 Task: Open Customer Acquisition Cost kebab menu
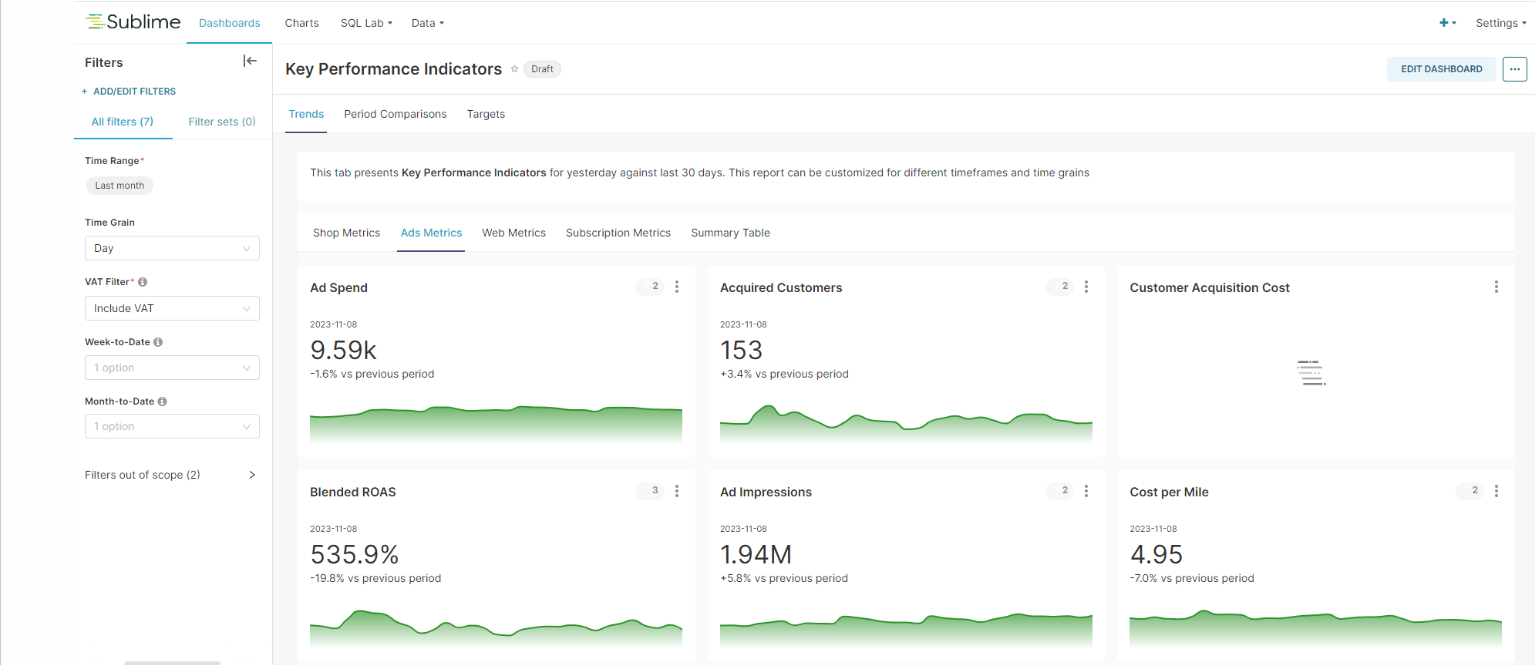[x=1496, y=287]
